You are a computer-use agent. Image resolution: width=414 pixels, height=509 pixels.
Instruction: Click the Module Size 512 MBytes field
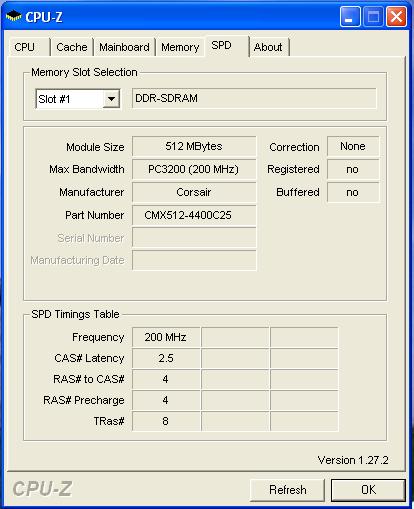coord(194,146)
